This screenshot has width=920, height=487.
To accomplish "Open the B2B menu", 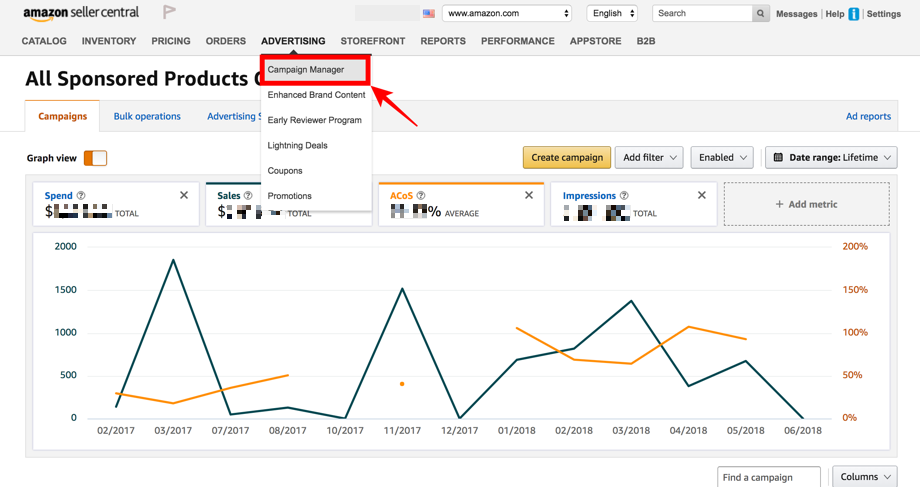I will tap(646, 41).
